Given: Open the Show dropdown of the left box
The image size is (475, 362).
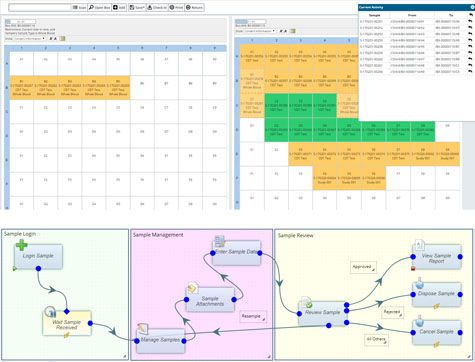Looking at the screenshot, I should tap(30, 39).
